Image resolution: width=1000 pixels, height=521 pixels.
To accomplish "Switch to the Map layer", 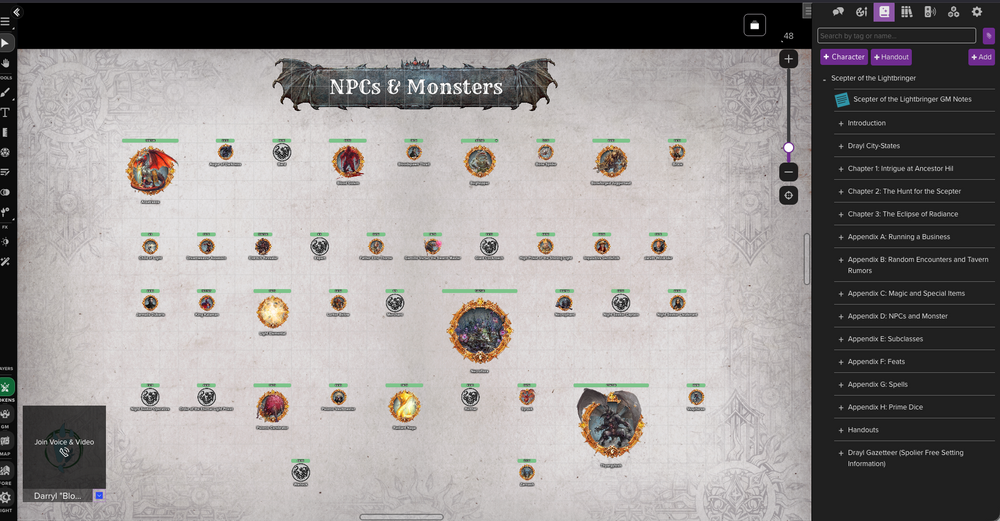I will 6,441.
